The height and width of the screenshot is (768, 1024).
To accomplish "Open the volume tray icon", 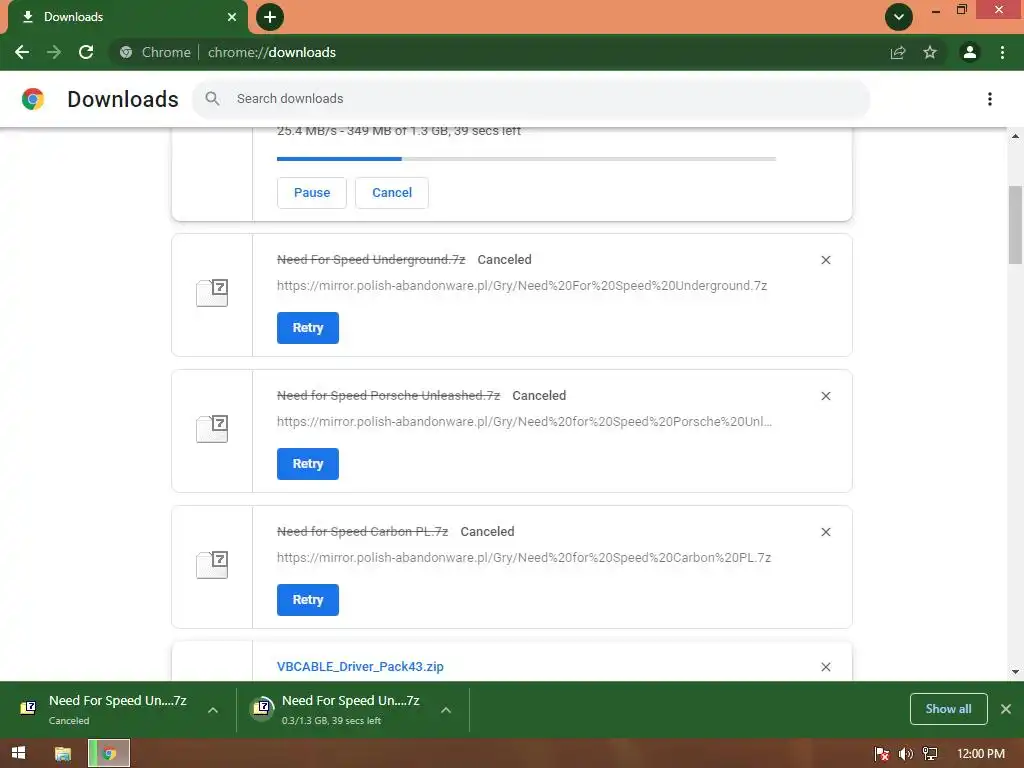I will (905, 754).
